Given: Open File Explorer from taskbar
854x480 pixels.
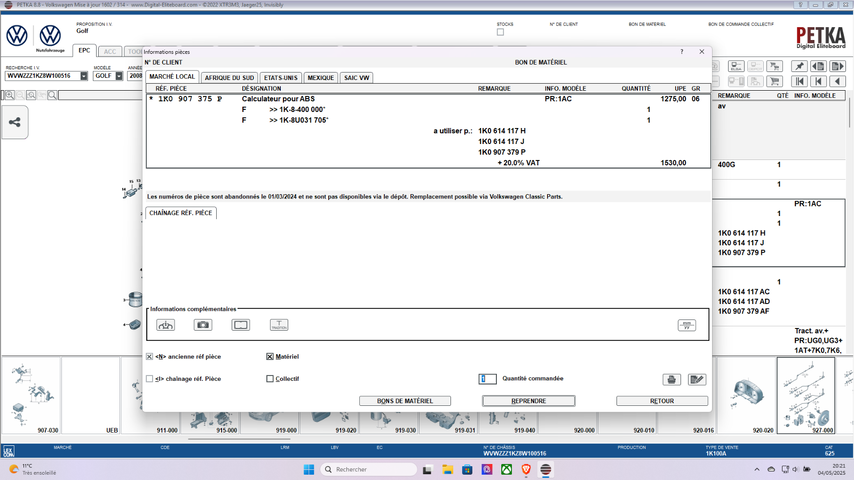Looking at the screenshot, I should 447,469.
